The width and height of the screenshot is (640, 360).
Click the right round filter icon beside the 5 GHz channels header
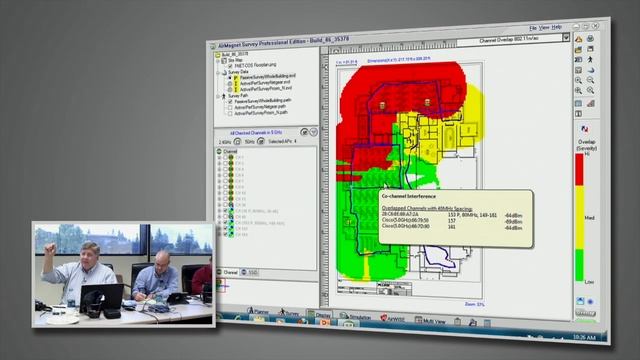[x=313, y=132]
